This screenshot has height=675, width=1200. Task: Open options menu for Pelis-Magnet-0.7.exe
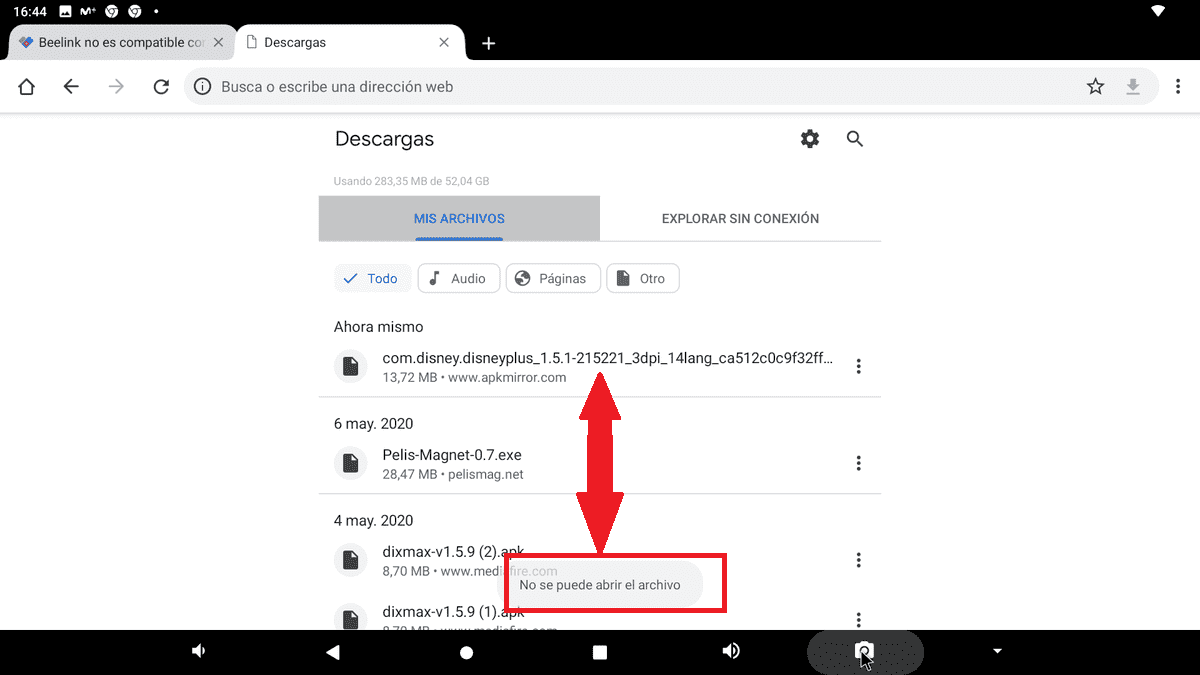click(858, 464)
